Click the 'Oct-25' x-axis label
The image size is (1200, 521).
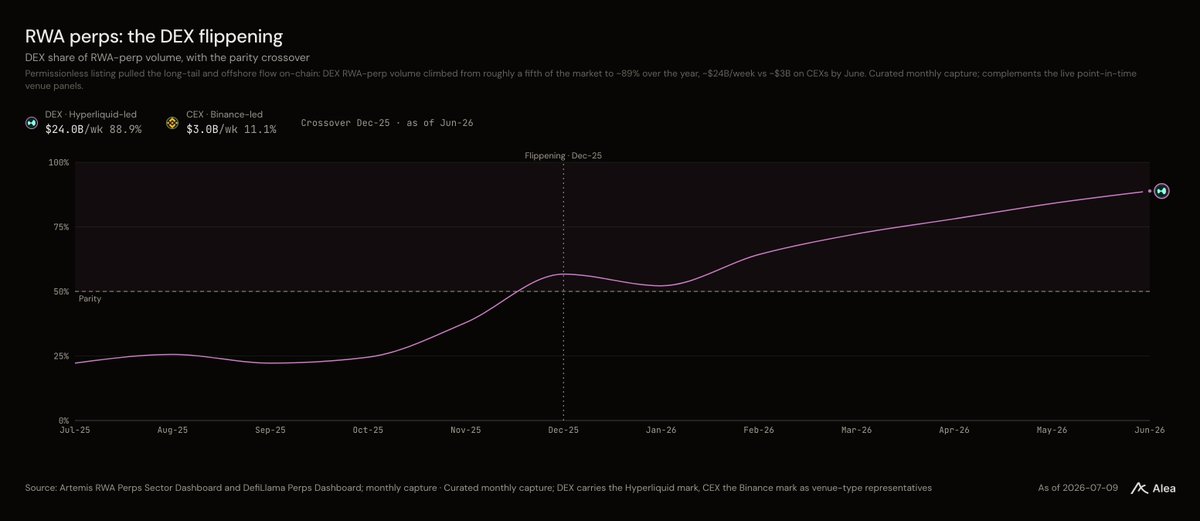[x=368, y=430]
